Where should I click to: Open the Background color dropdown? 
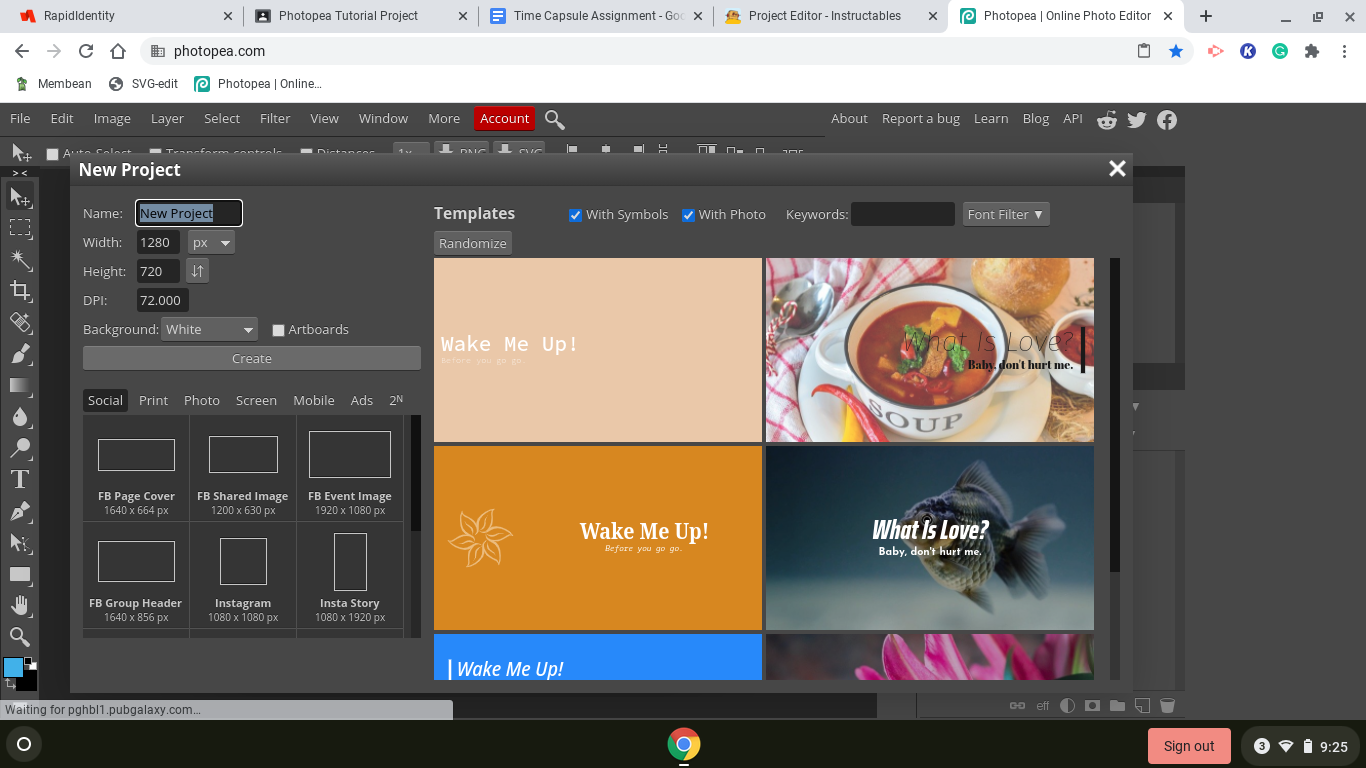pos(209,329)
